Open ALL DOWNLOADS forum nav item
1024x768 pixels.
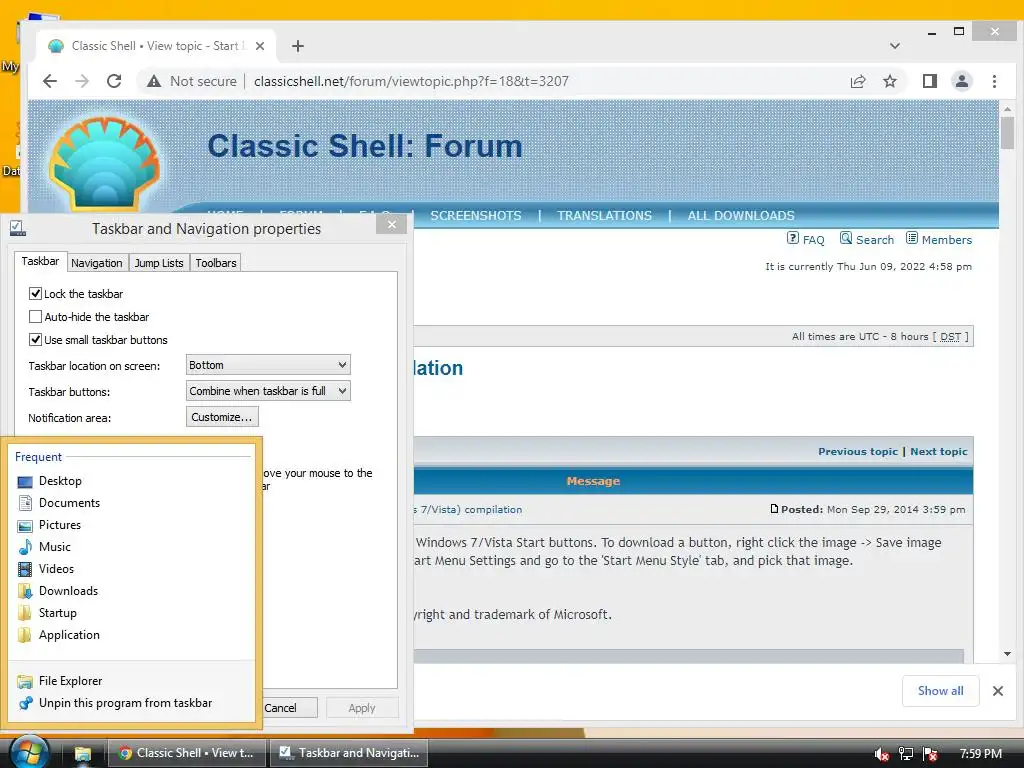[x=741, y=216]
